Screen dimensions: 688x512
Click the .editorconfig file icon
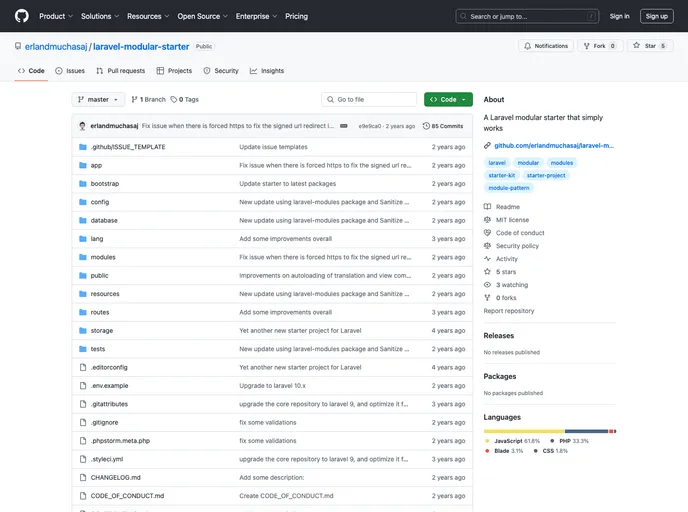[x=82, y=367]
